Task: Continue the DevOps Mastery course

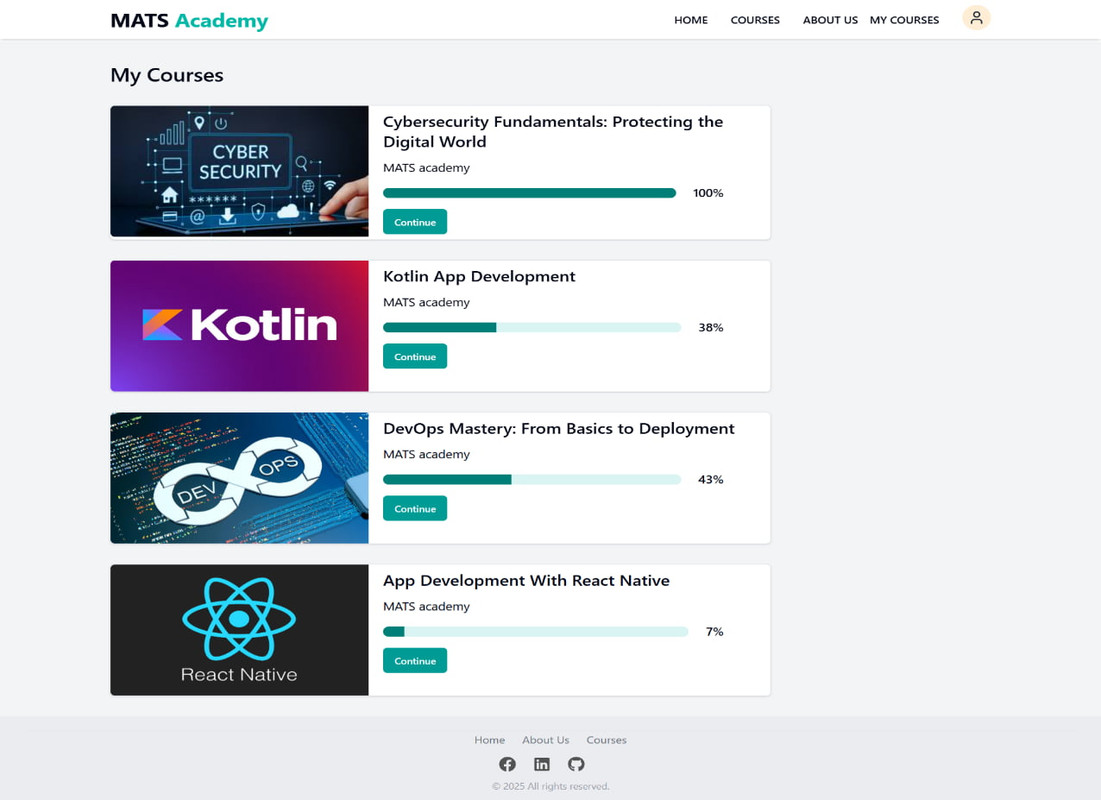Action: (x=415, y=509)
